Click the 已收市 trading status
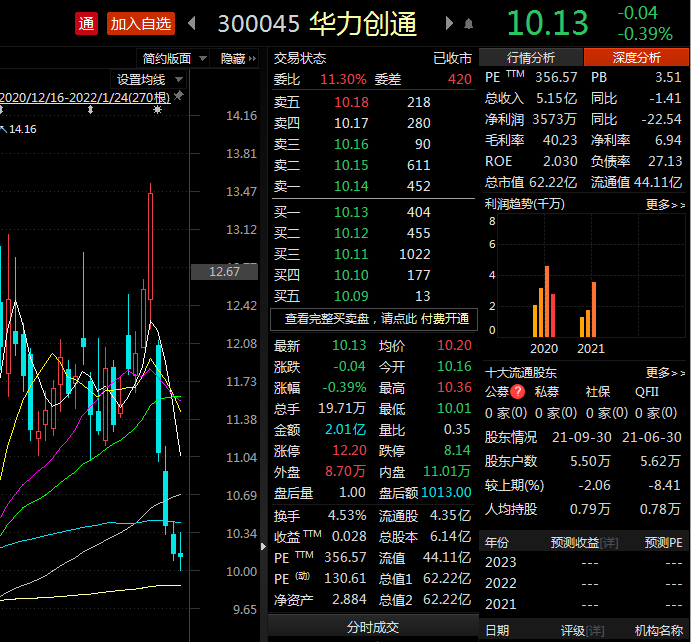The image size is (691, 642). coord(452,58)
